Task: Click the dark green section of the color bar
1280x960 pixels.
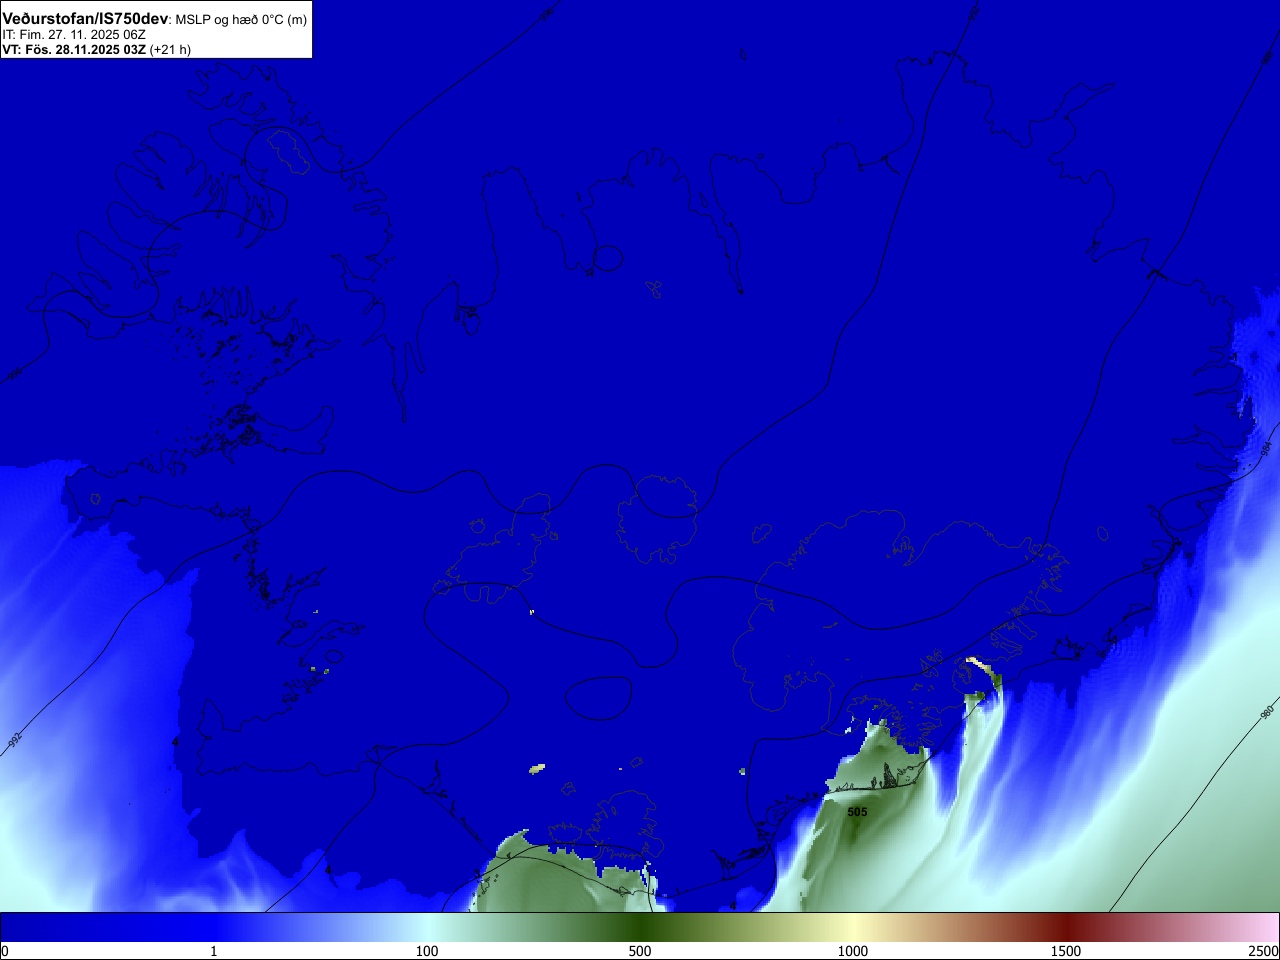Action: [x=640, y=927]
